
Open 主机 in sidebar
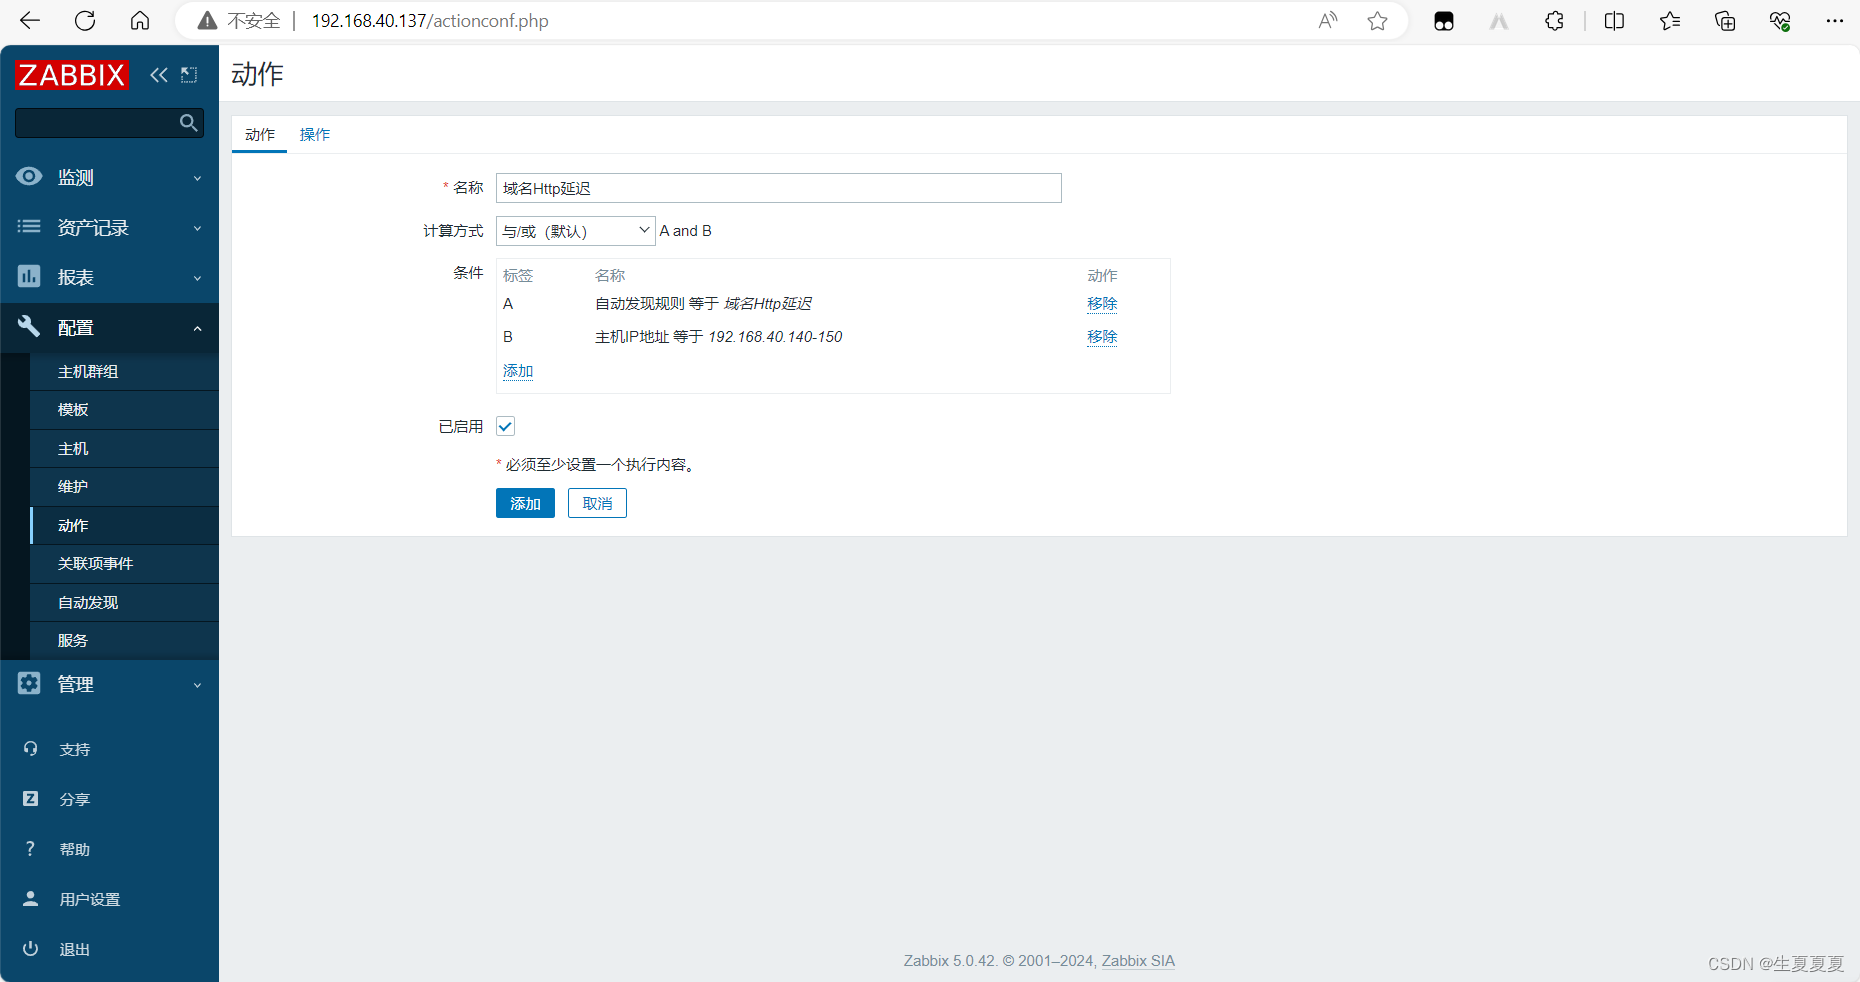click(x=124, y=449)
